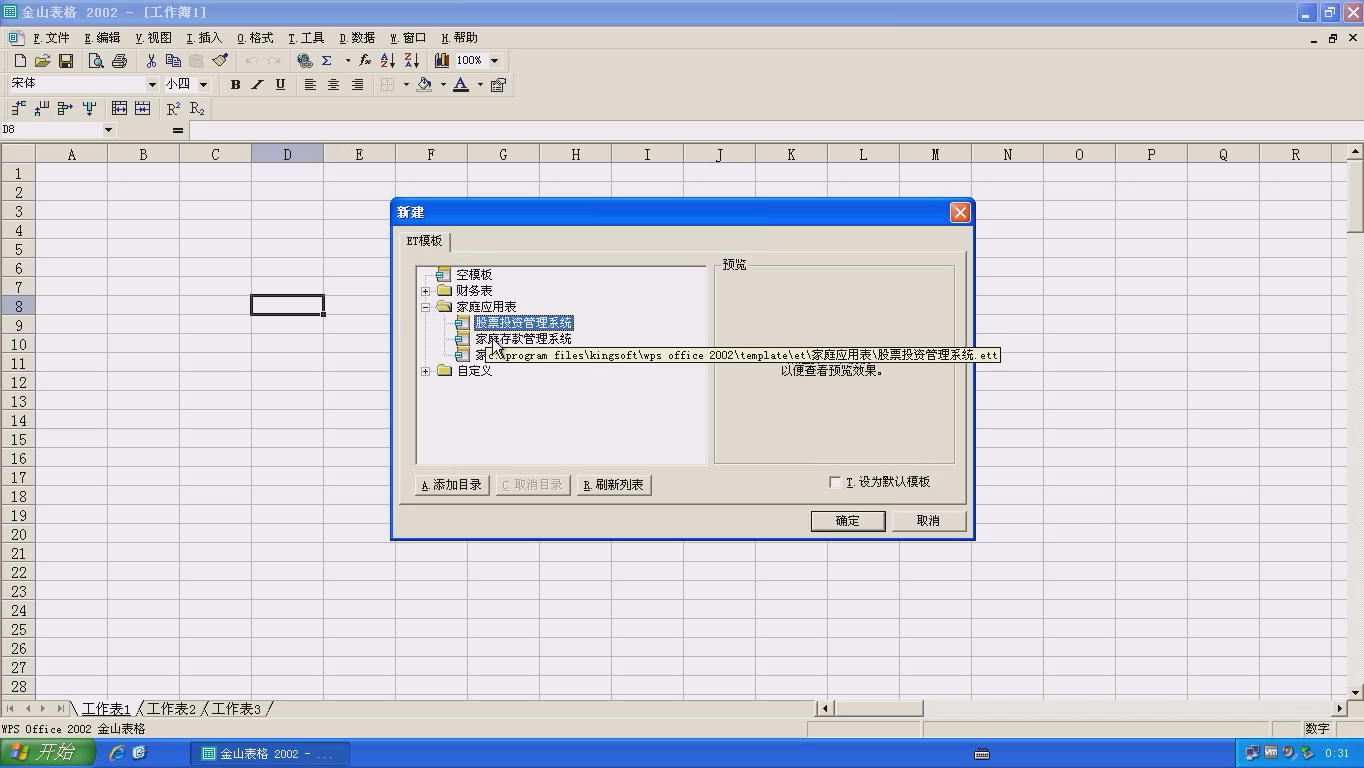Select the 家庭存款管理系统 template item
The height and width of the screenshot is (768, 1364).
point(523,339)
